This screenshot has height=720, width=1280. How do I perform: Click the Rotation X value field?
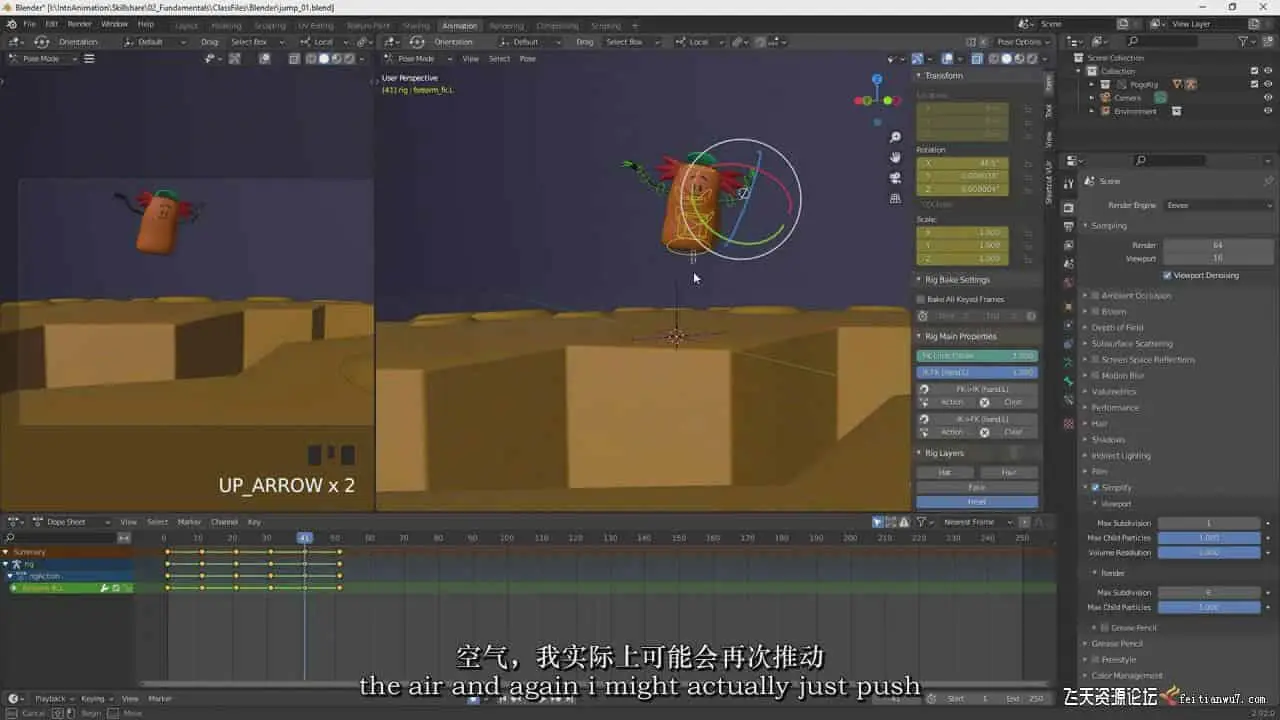962,163
